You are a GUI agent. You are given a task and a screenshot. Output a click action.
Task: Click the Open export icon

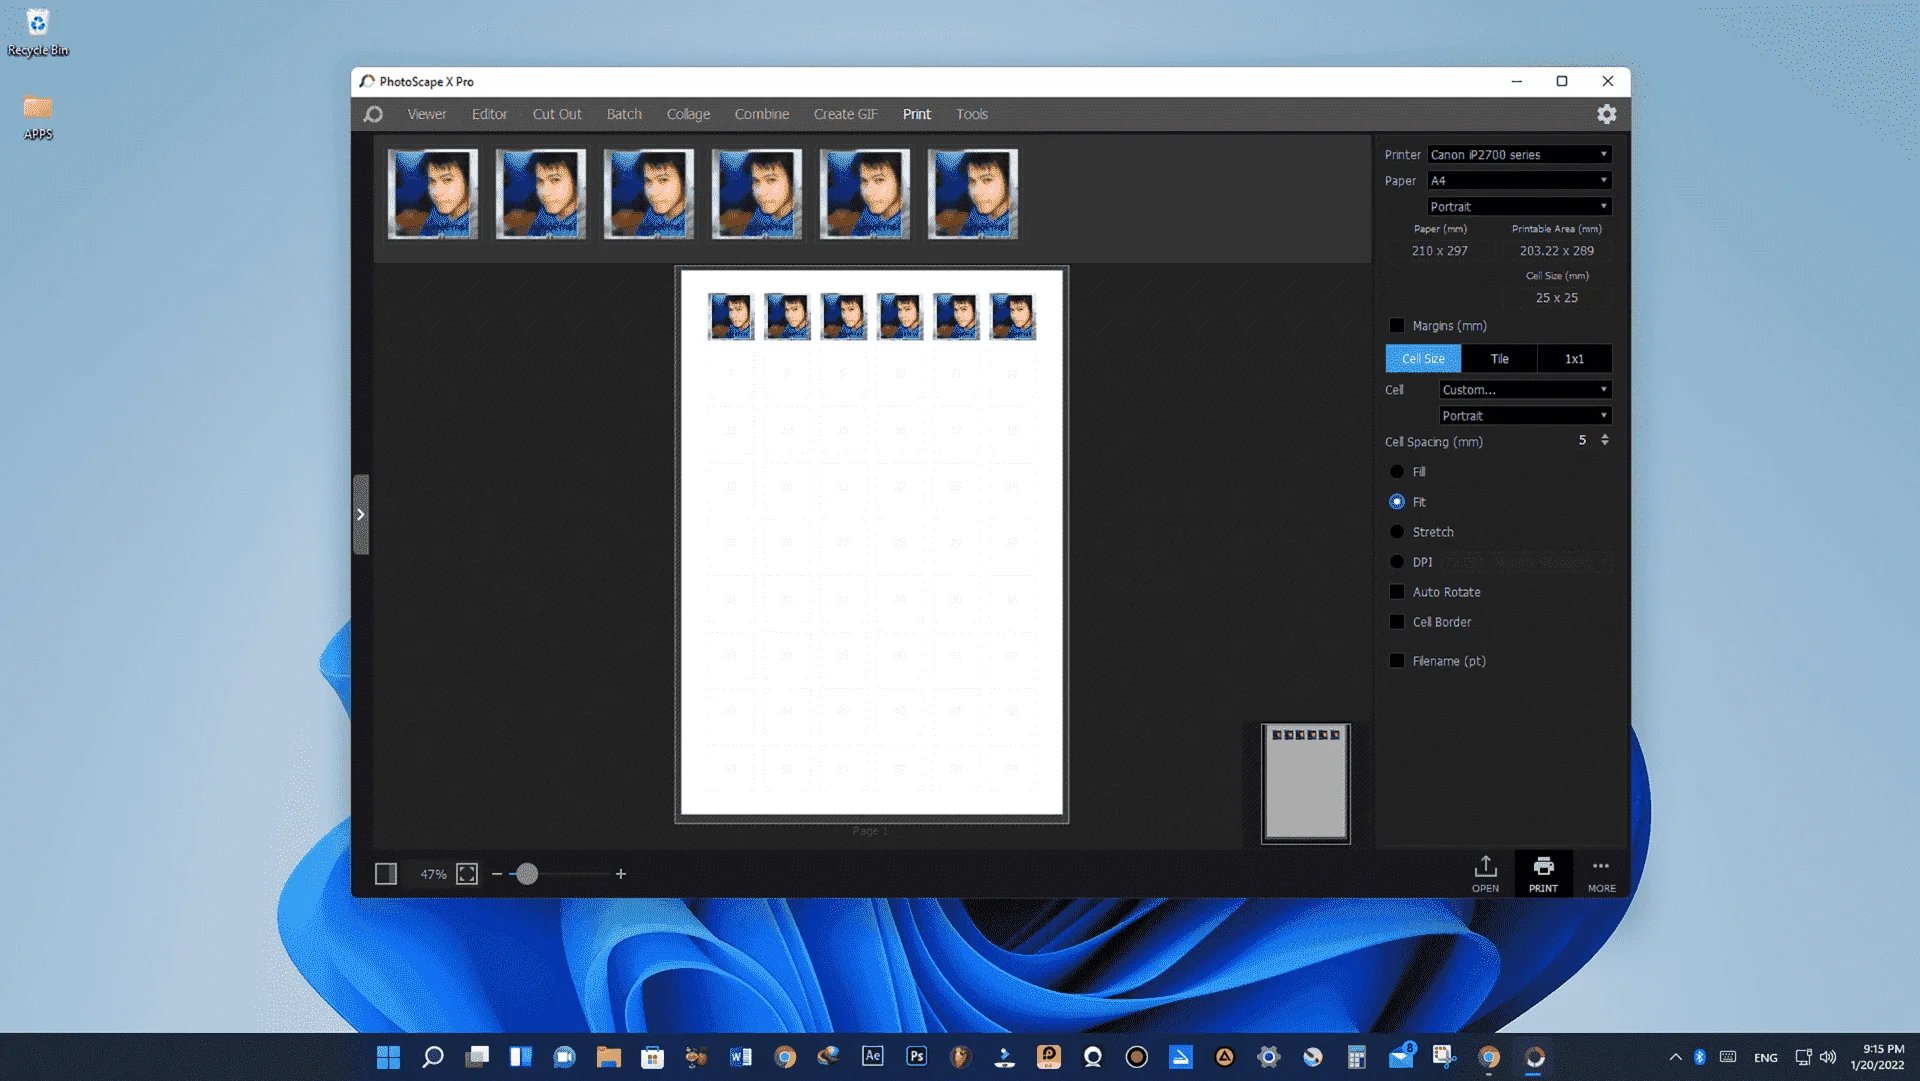[1485, 873]
